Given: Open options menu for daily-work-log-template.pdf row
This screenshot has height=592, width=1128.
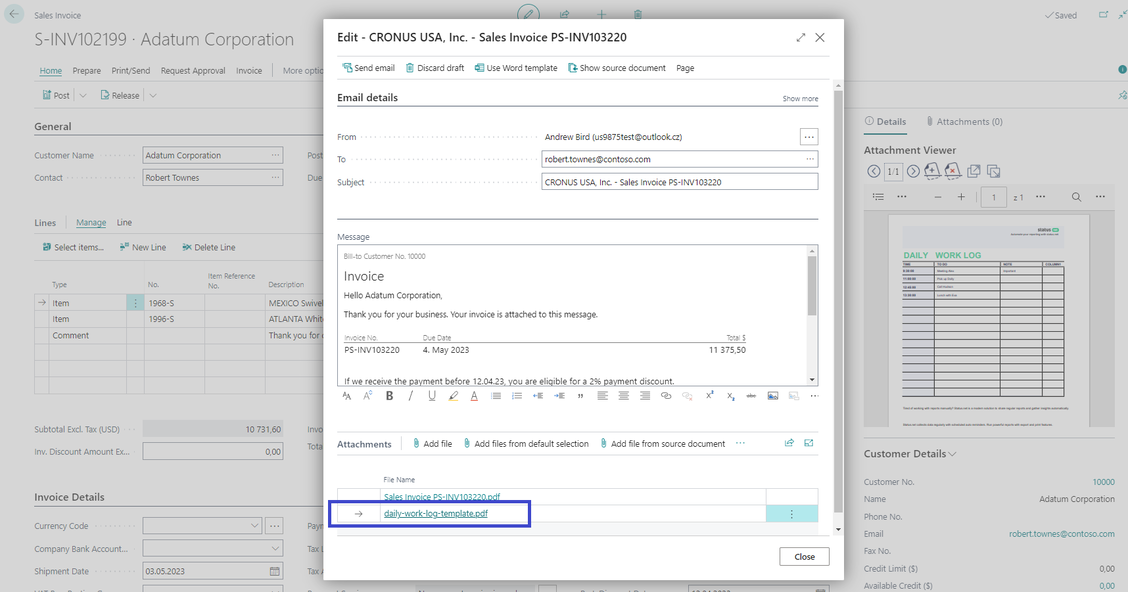Looking at the screenshot, I should tap(791, 514).
